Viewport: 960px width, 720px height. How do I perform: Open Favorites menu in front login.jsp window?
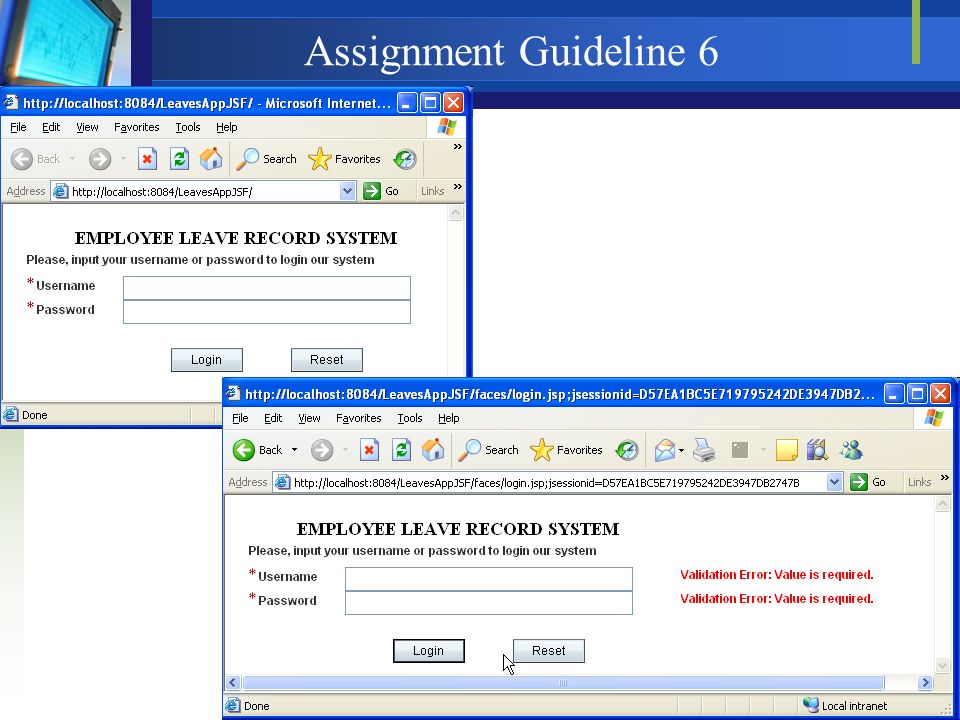pyautogui.click(x=359, y=418)
